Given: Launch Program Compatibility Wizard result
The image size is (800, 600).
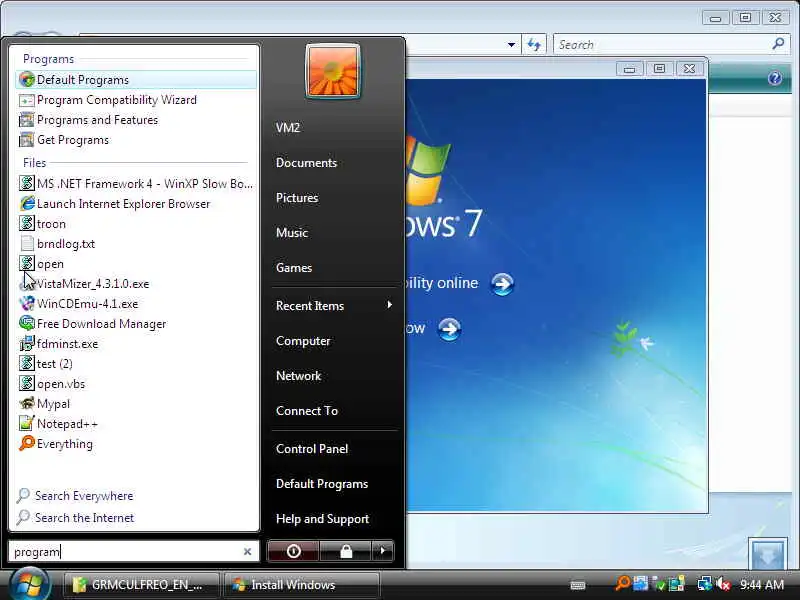Looking at the screenshot, I should point(136,100).
